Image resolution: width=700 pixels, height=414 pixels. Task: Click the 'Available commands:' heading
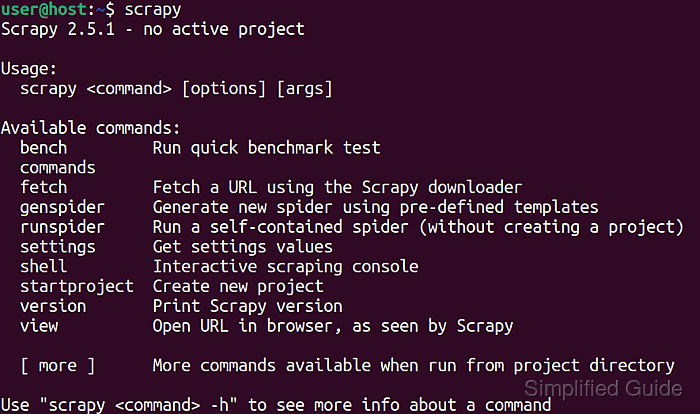(90, 128)
